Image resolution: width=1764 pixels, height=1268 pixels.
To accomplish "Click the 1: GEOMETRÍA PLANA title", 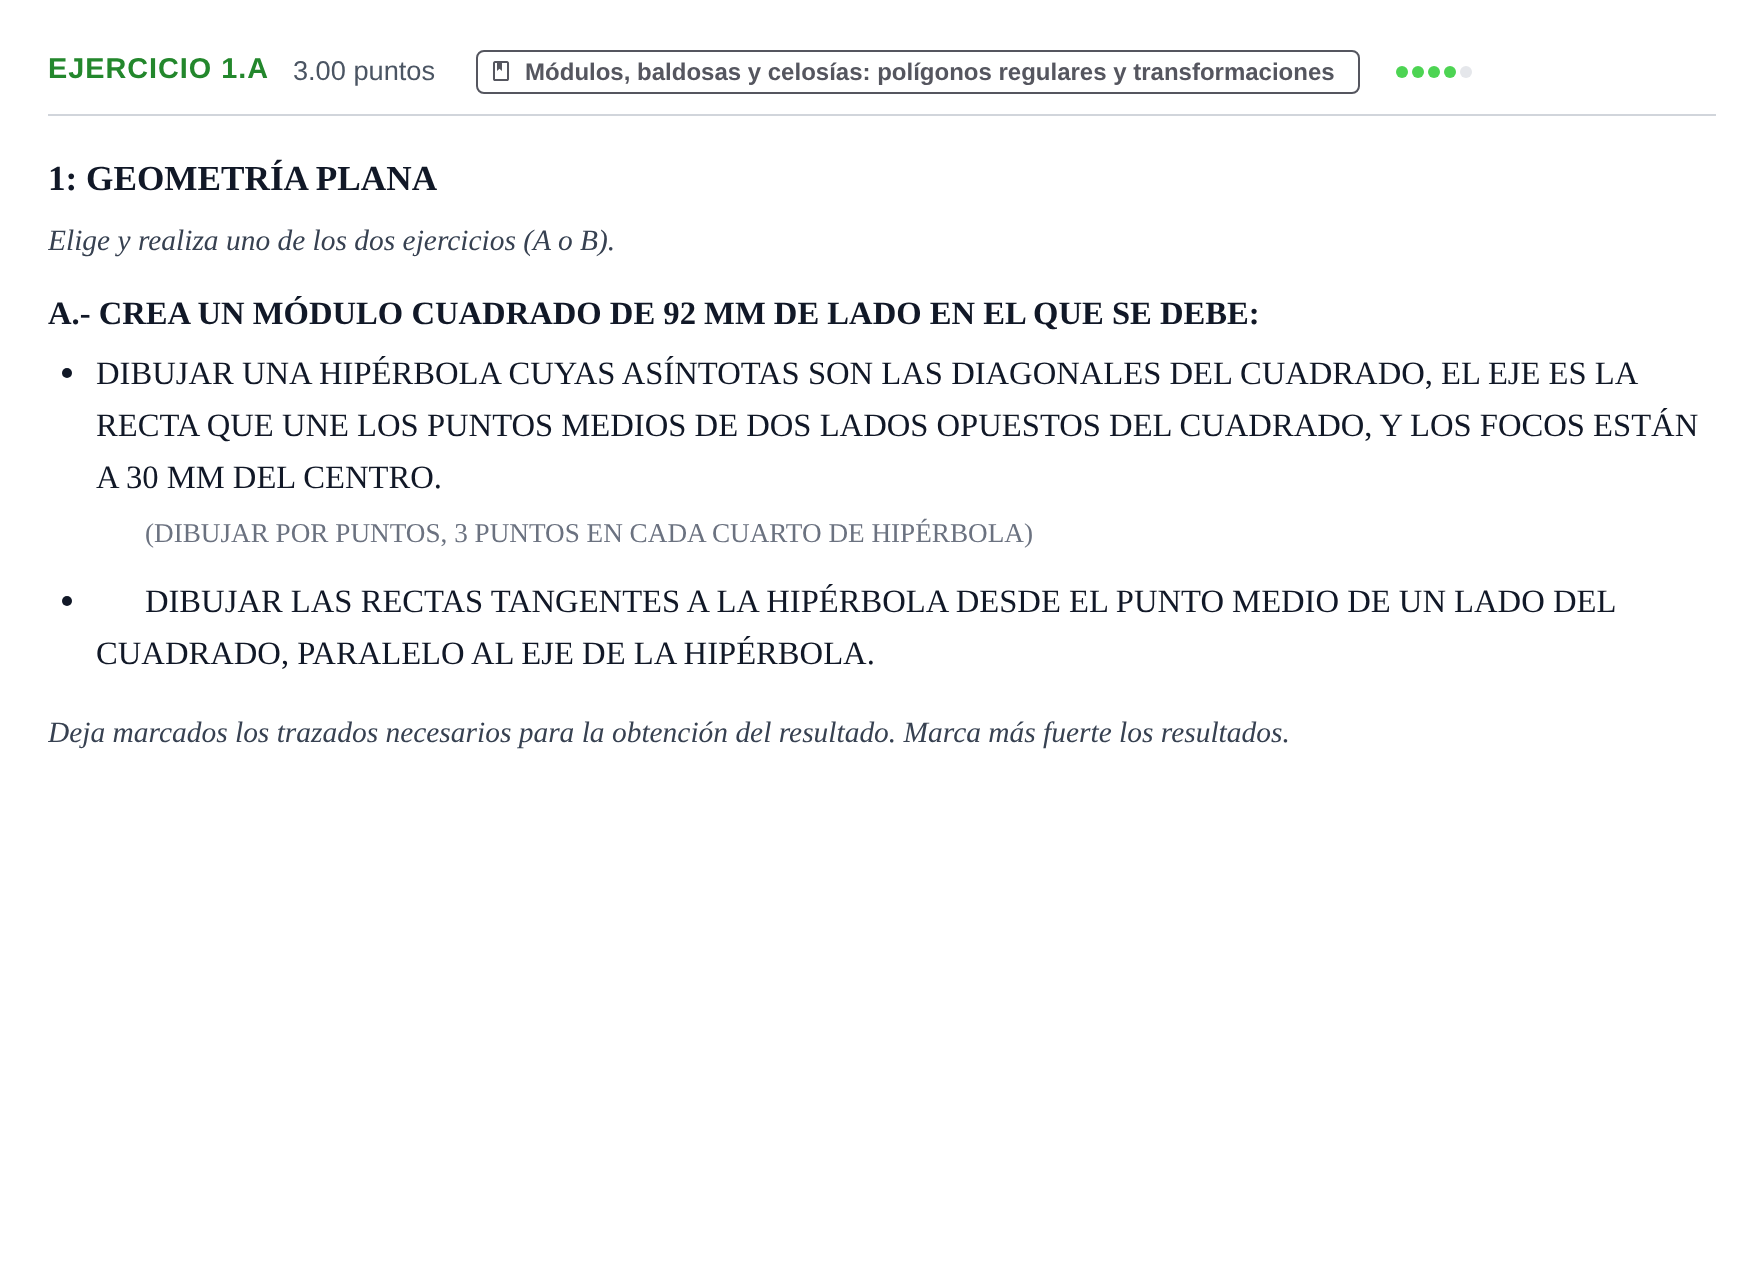I will click(x=242, y=179).
